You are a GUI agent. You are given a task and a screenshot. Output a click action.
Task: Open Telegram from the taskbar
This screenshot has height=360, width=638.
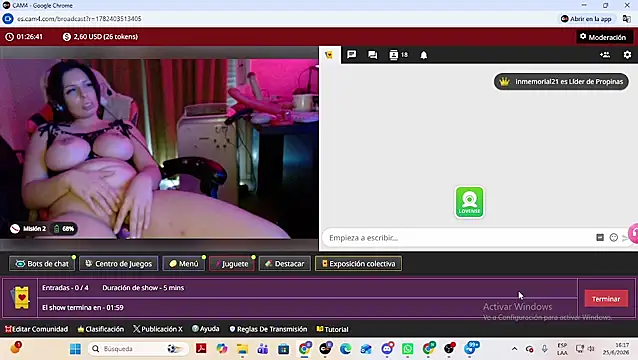click(x=470, y=348)
